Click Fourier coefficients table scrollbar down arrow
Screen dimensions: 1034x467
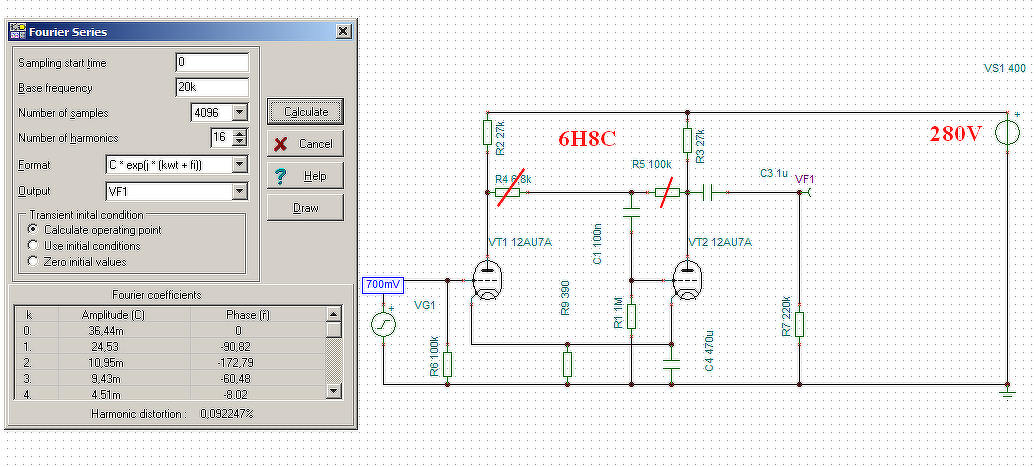pos(334,391)
